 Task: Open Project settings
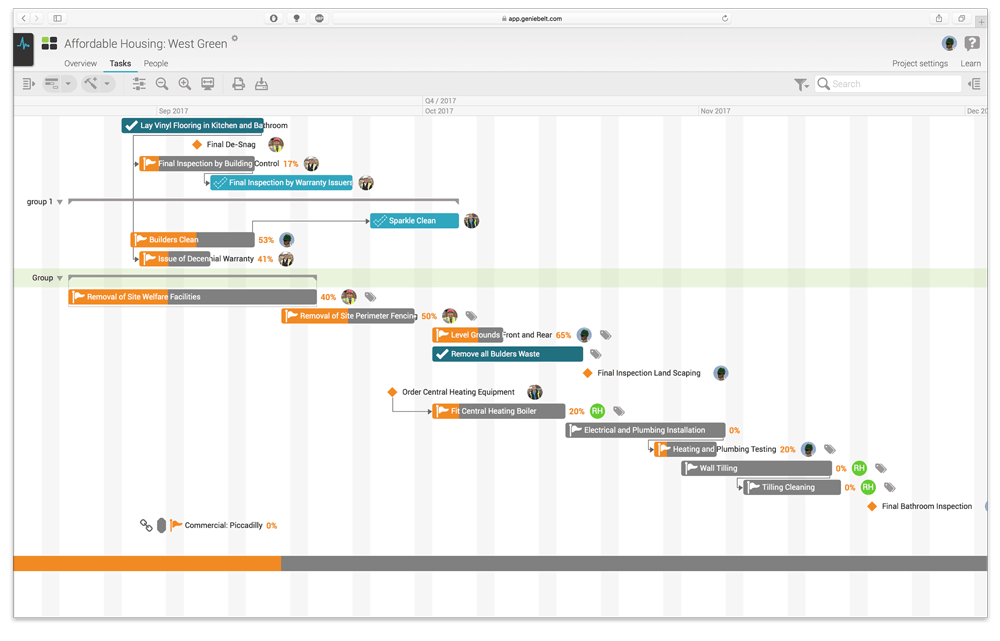point(920,63)
